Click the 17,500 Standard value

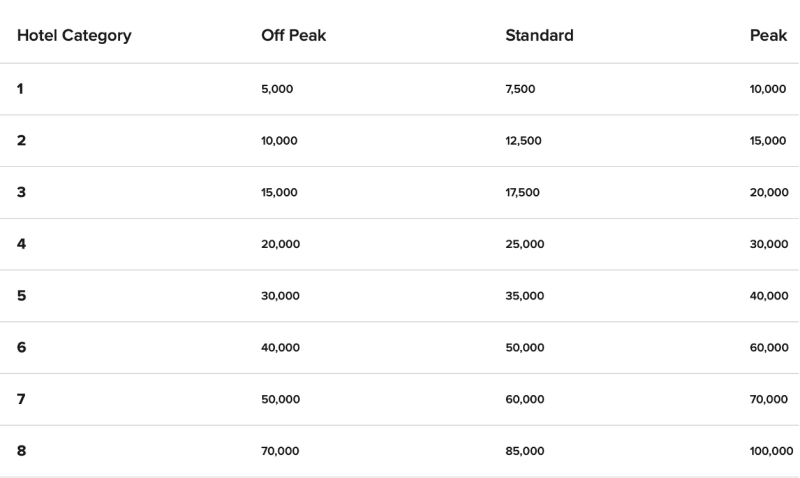523,193
